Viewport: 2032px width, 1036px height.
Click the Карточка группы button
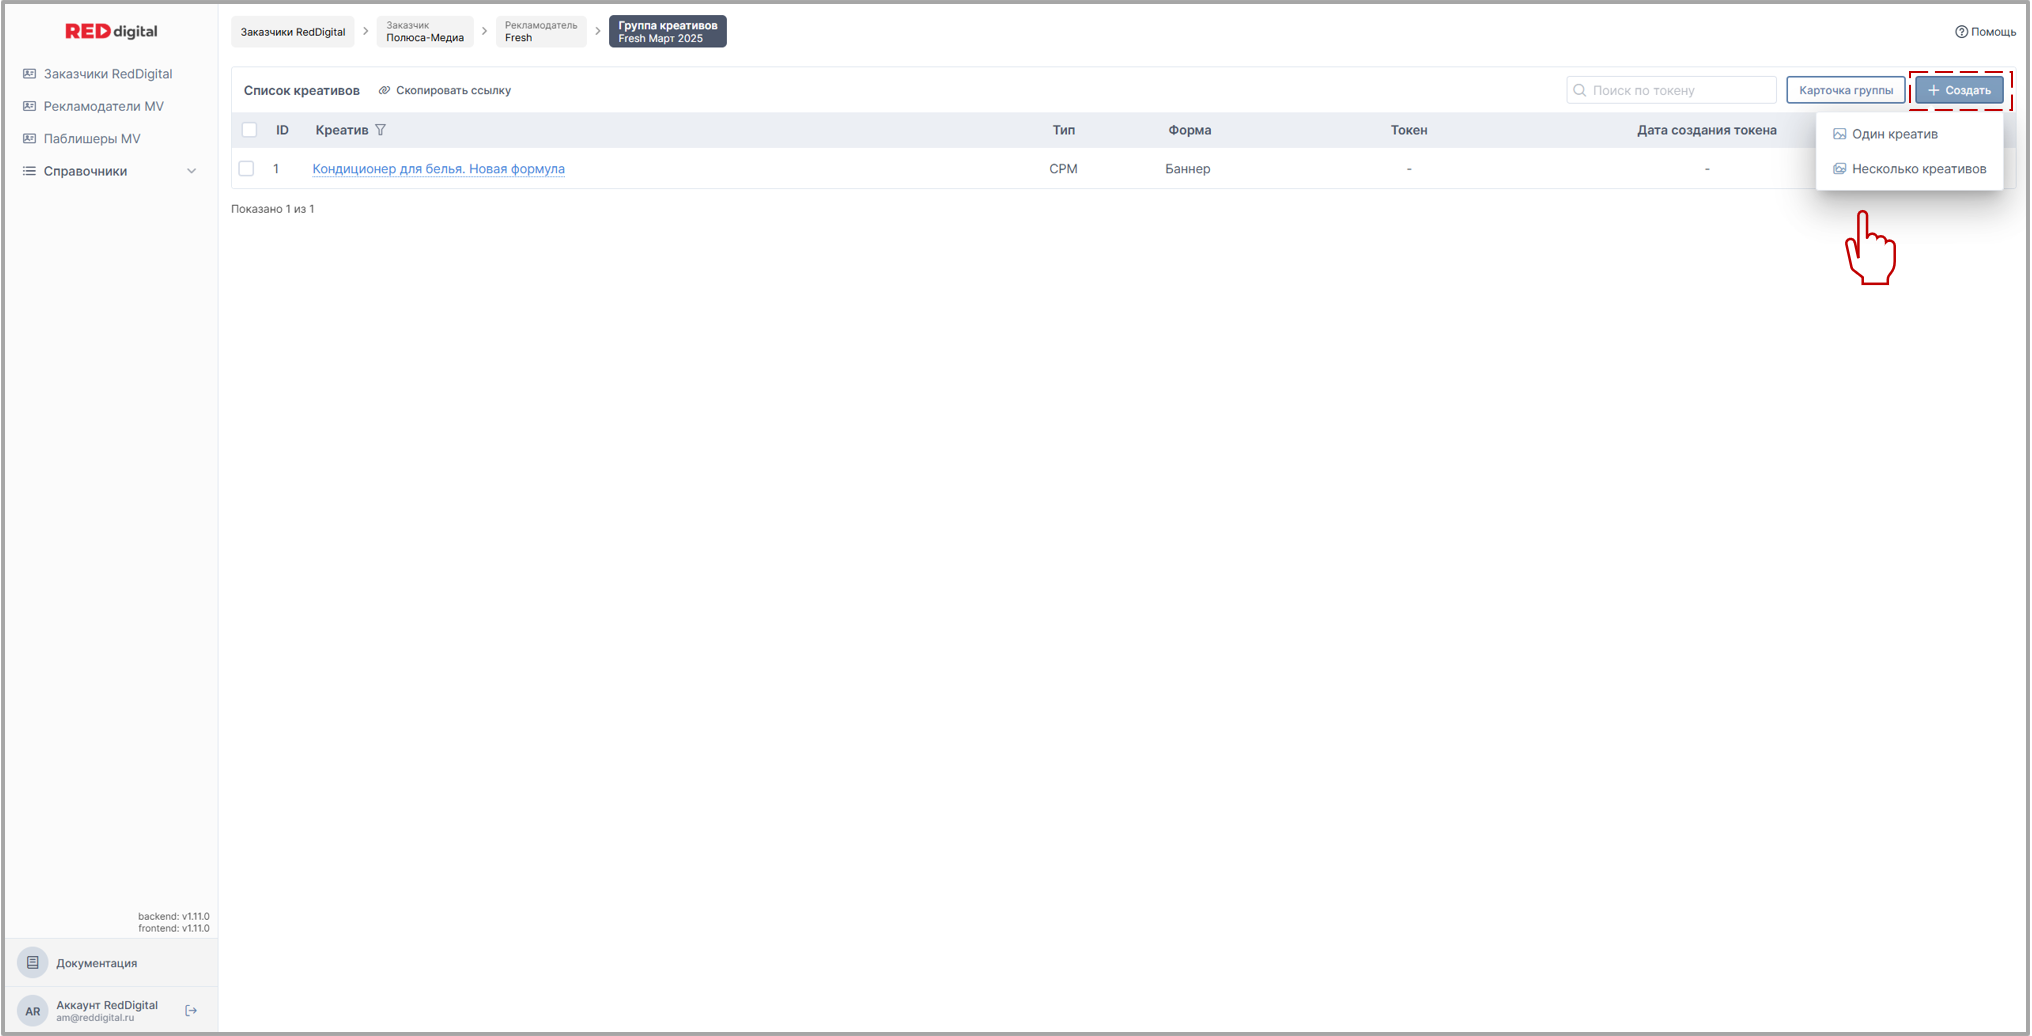coord(1845,90)
